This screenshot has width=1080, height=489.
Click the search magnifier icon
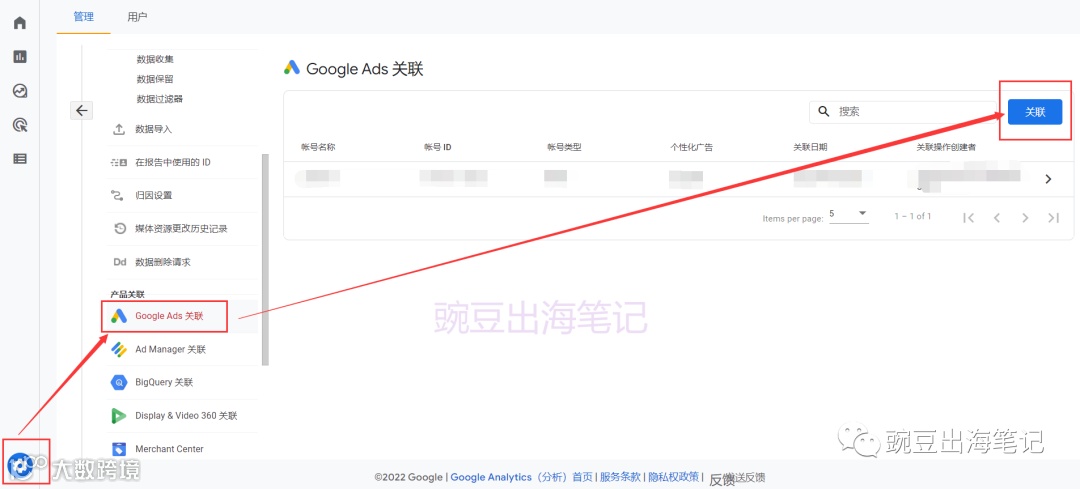pos(823,111)
